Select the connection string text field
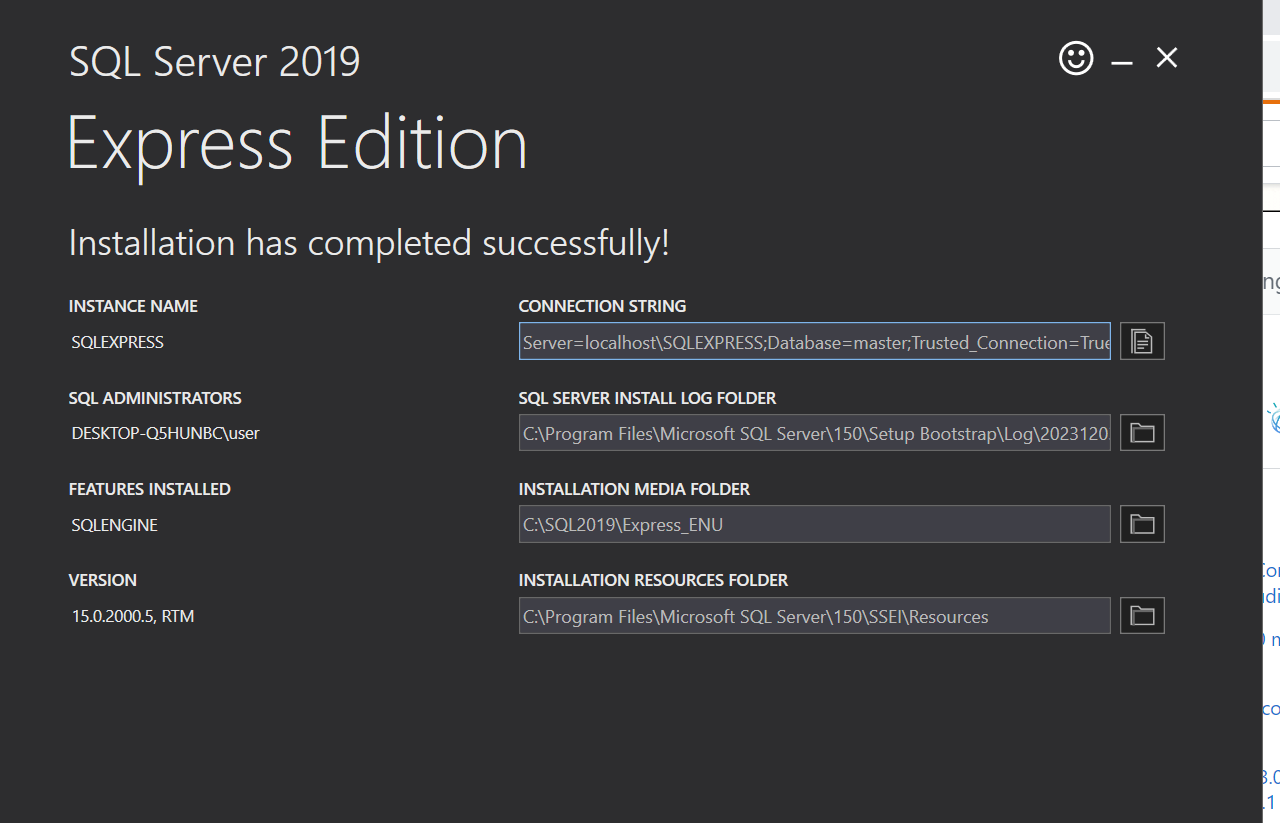1280x823 pixels. (814, 341)
